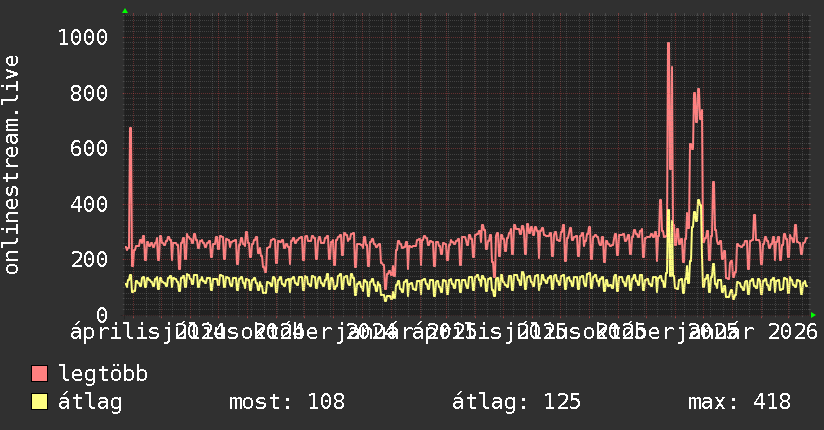Click the 0 y-axis label
This screenshot has height=430, width=824.
click(102, 315)
